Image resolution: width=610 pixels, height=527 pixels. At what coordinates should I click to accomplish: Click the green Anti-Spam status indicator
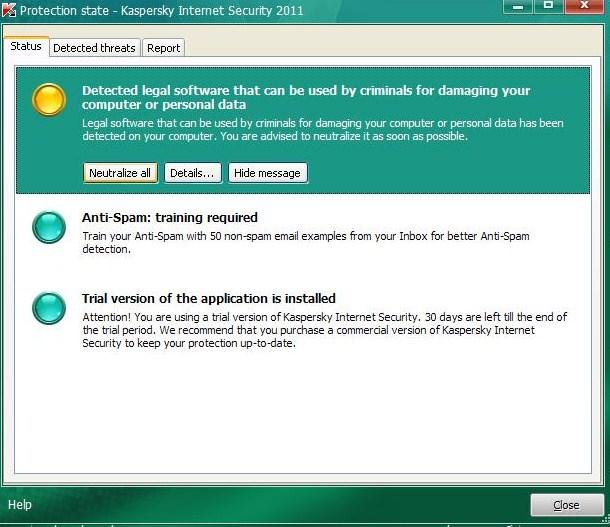(x=48, y=227)
